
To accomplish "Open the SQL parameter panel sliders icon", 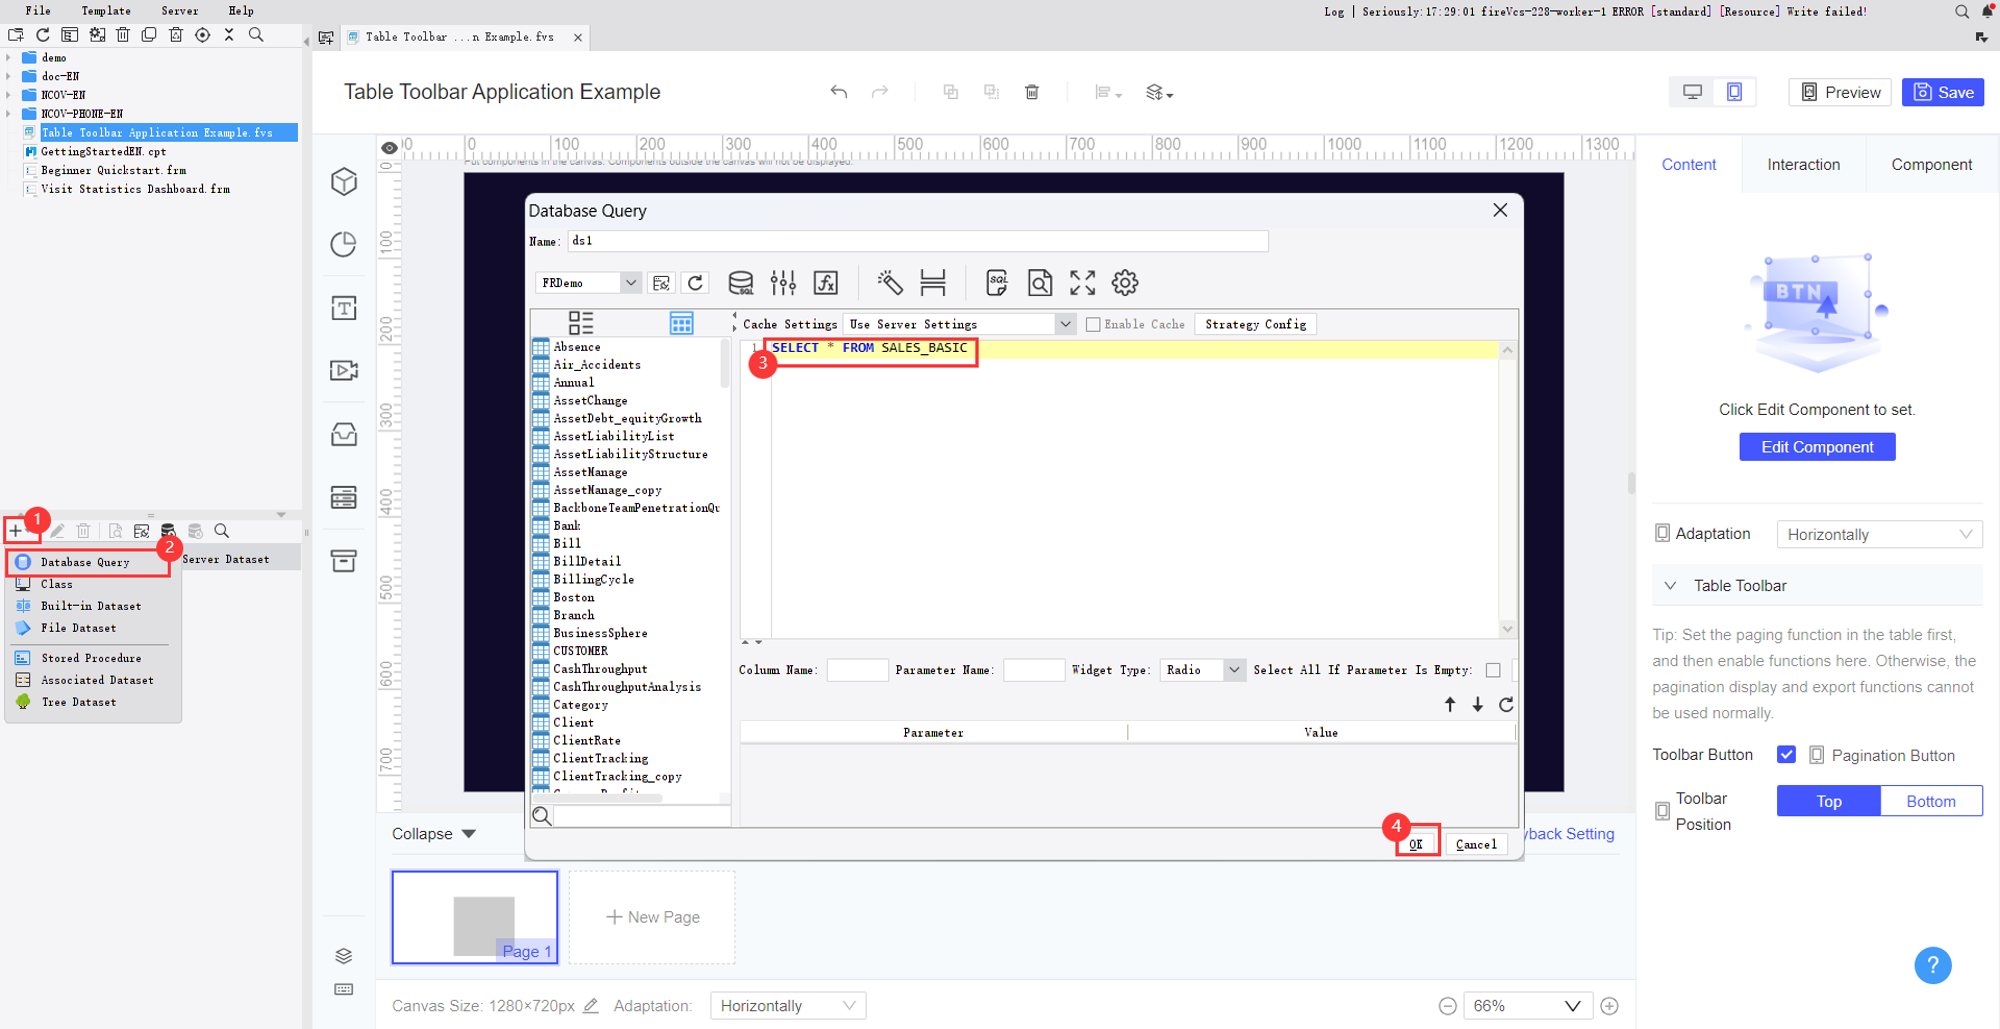I will (783, 282).
